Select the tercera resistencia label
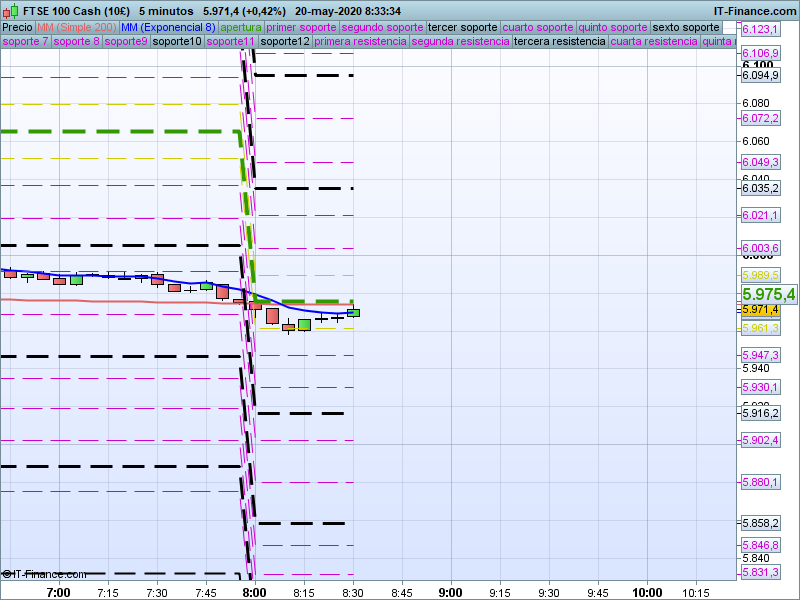 pos(558,42)
